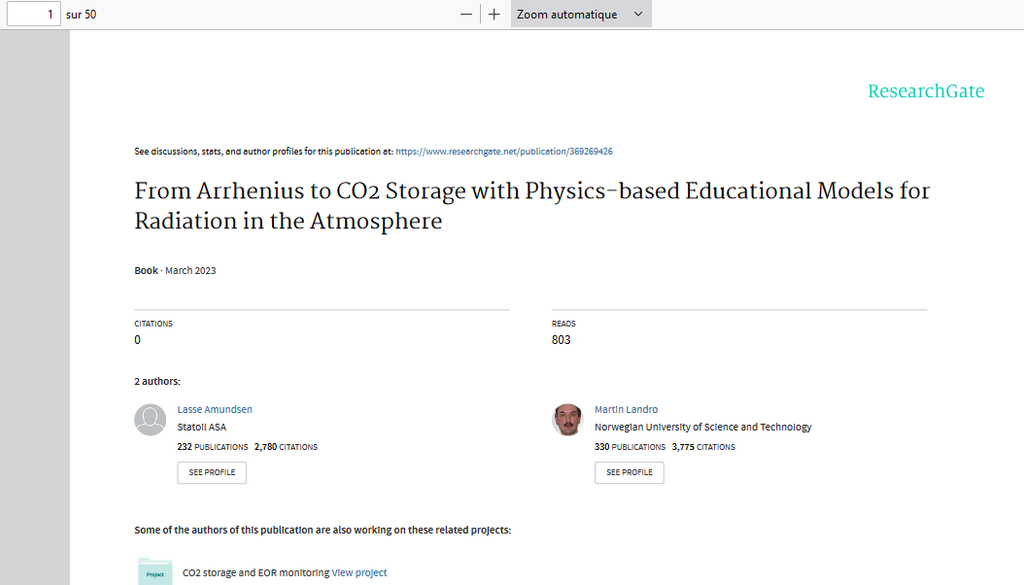Open the ResearchGate publication URL link
1024x585 pixels.
click(504, 151)
